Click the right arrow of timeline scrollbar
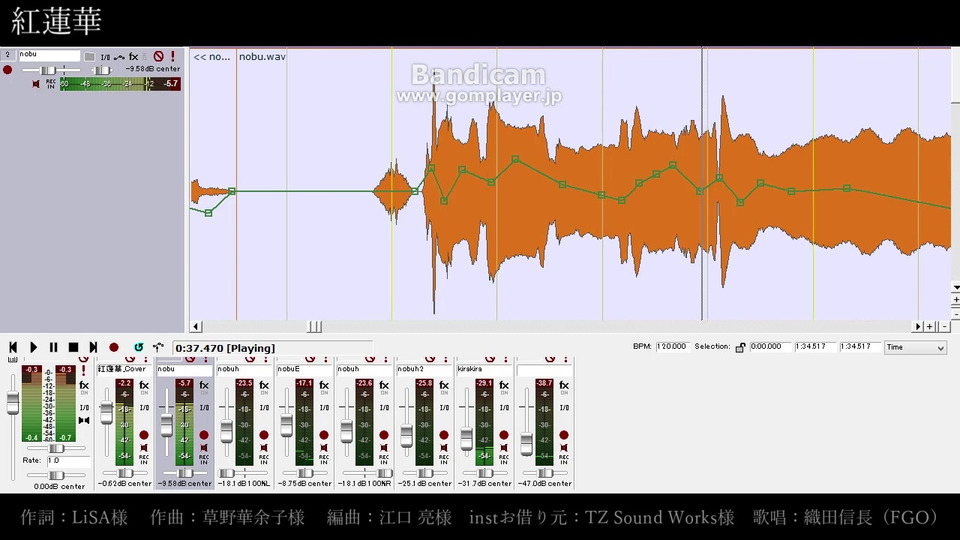 (918, 327)
